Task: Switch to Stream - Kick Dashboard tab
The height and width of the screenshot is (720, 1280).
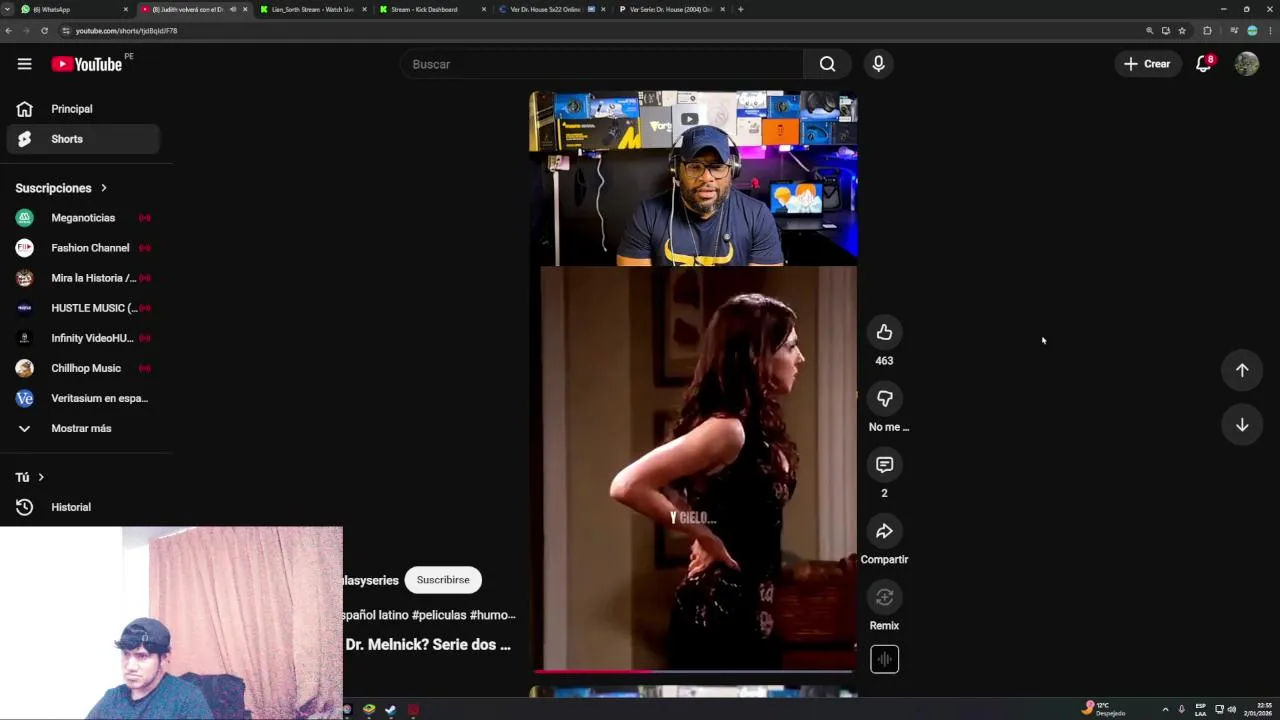Action: [432, 9]
